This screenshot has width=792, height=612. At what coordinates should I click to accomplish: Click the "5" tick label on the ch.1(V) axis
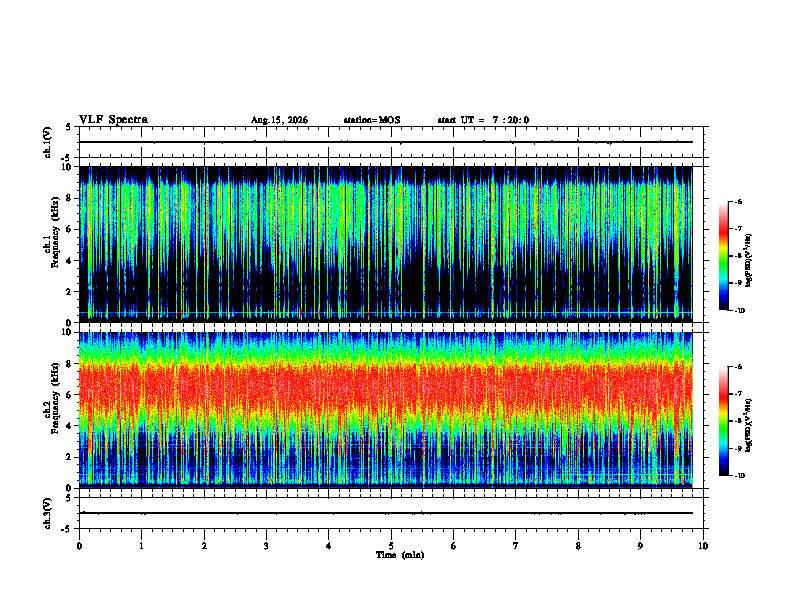(69, 127)
